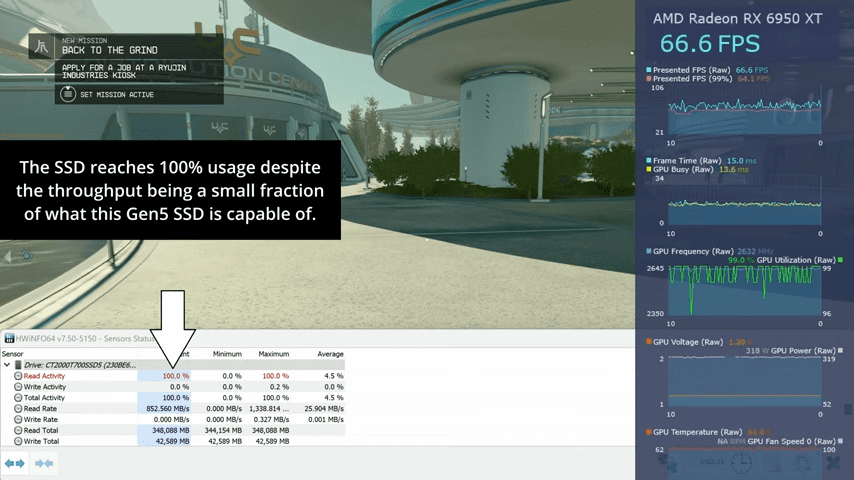Click the Total Activity sensor icon
Image resolution: width=854 pixels, height=480 pixels.
pyautogui.click(x=18, y=398)
